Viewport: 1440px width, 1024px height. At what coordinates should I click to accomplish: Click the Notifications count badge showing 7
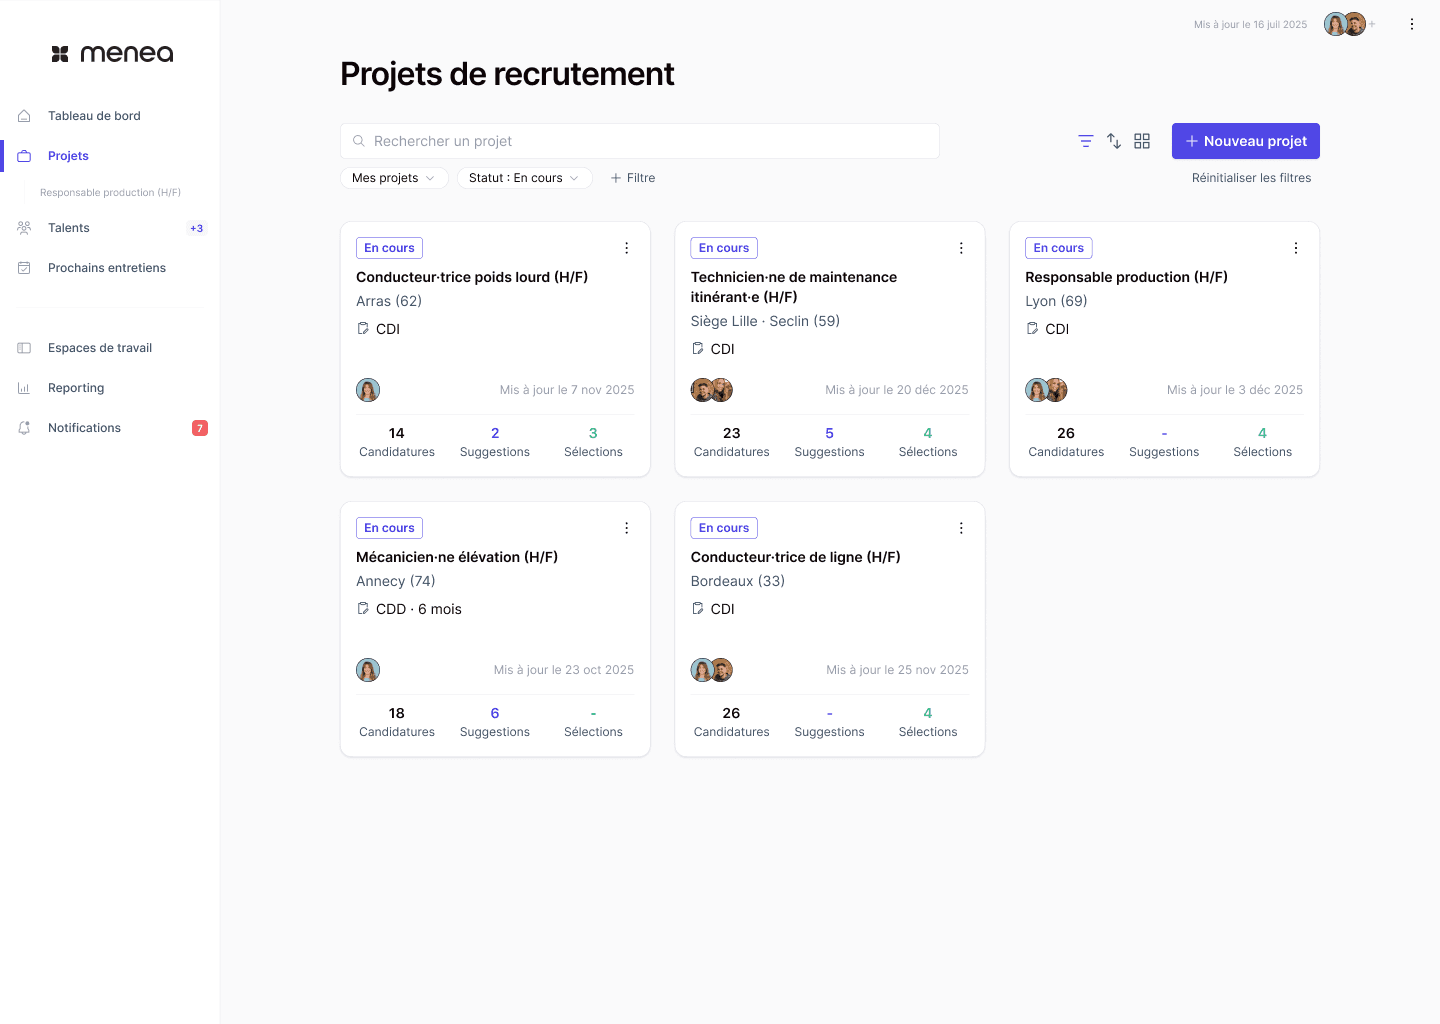tap(200, 427)
